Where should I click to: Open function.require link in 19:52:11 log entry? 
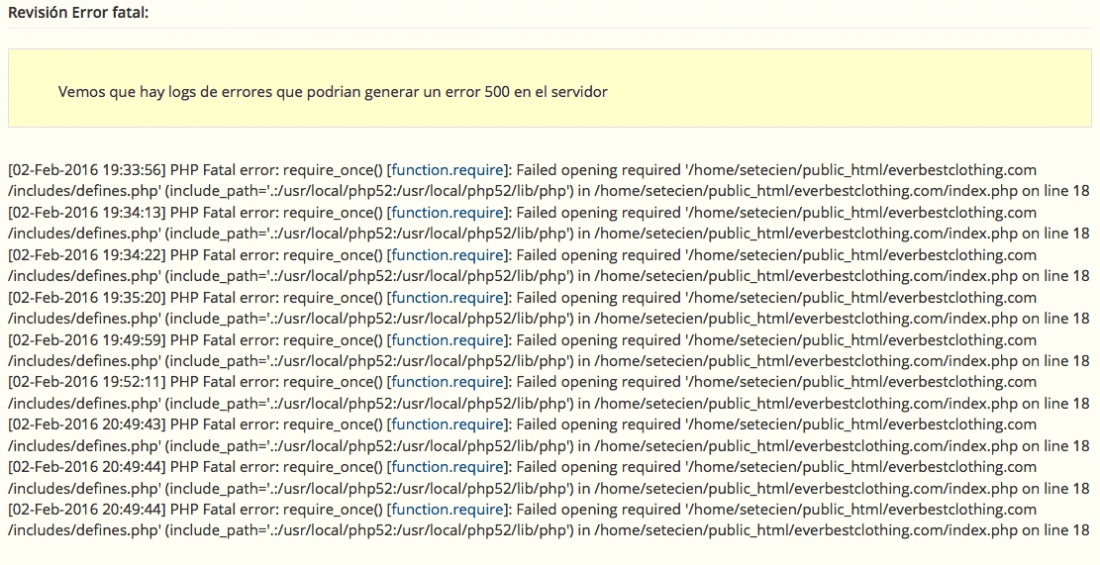click(448, 382)
